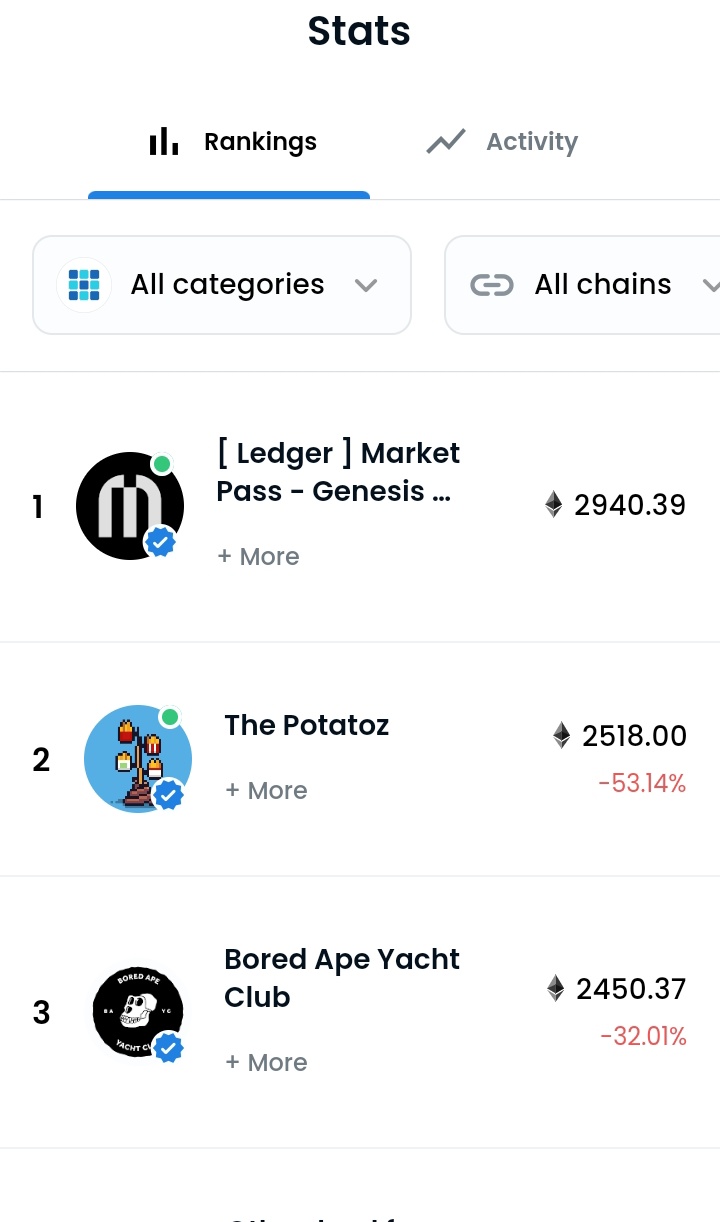Click verified badge on The Potatoz
720x1222 pixels.
pos(169,796)
